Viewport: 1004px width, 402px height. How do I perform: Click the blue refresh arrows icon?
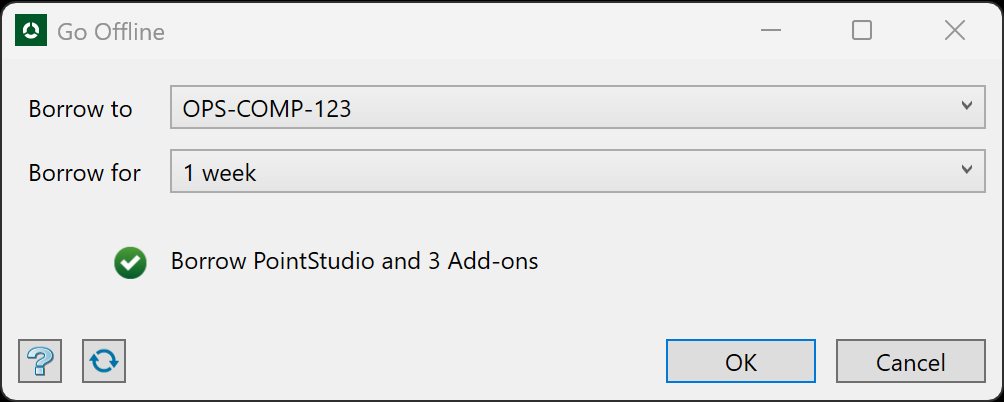(x=104, y=361)
